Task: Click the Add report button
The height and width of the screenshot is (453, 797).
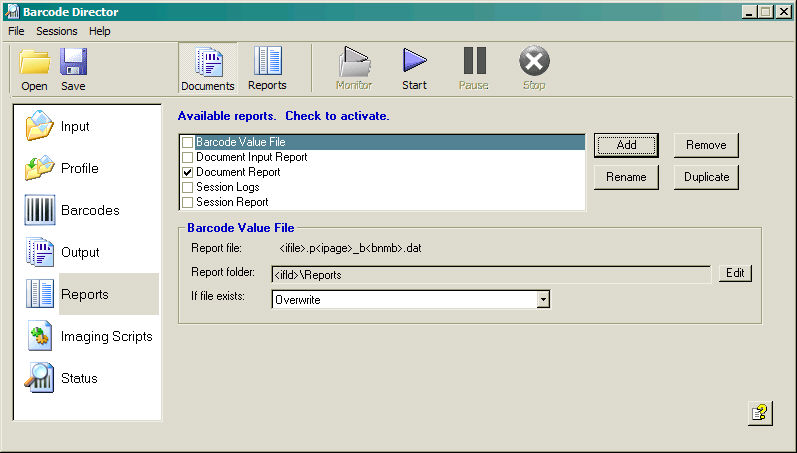Action: tap(626, 145)
